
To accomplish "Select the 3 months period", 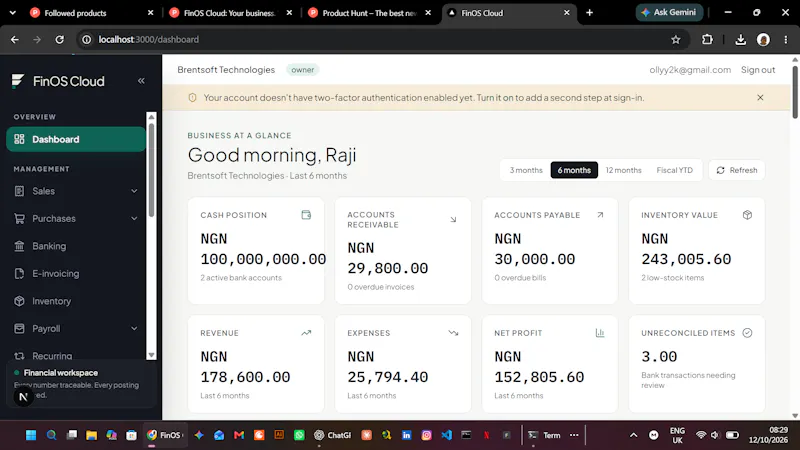I will coord(526,170).
